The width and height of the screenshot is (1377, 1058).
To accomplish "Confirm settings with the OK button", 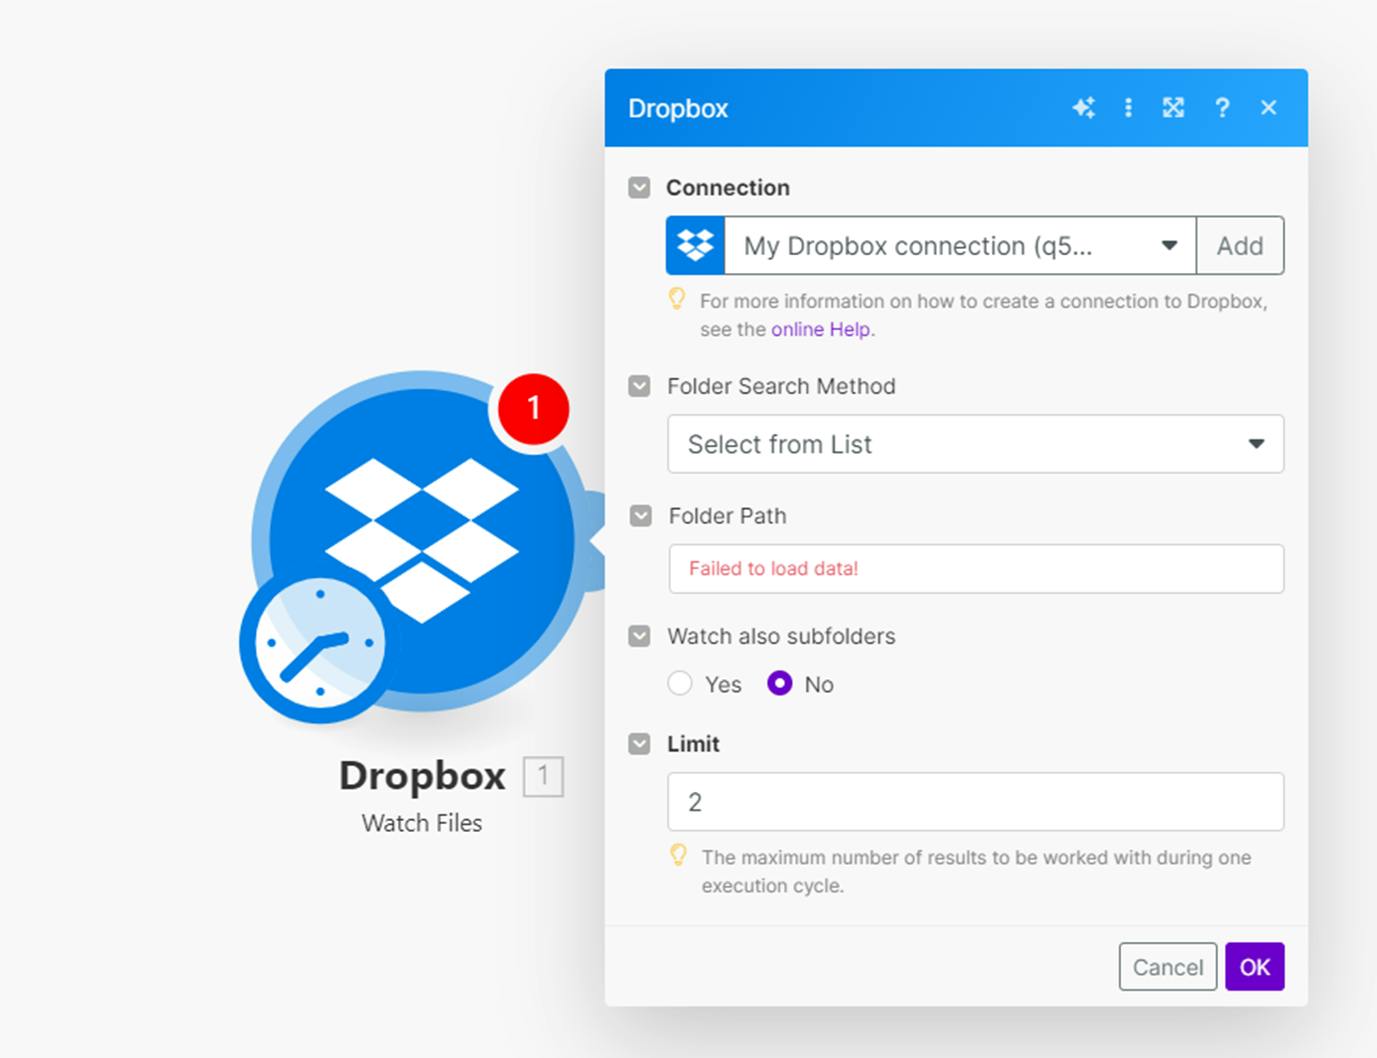I will pos(1255,967).
